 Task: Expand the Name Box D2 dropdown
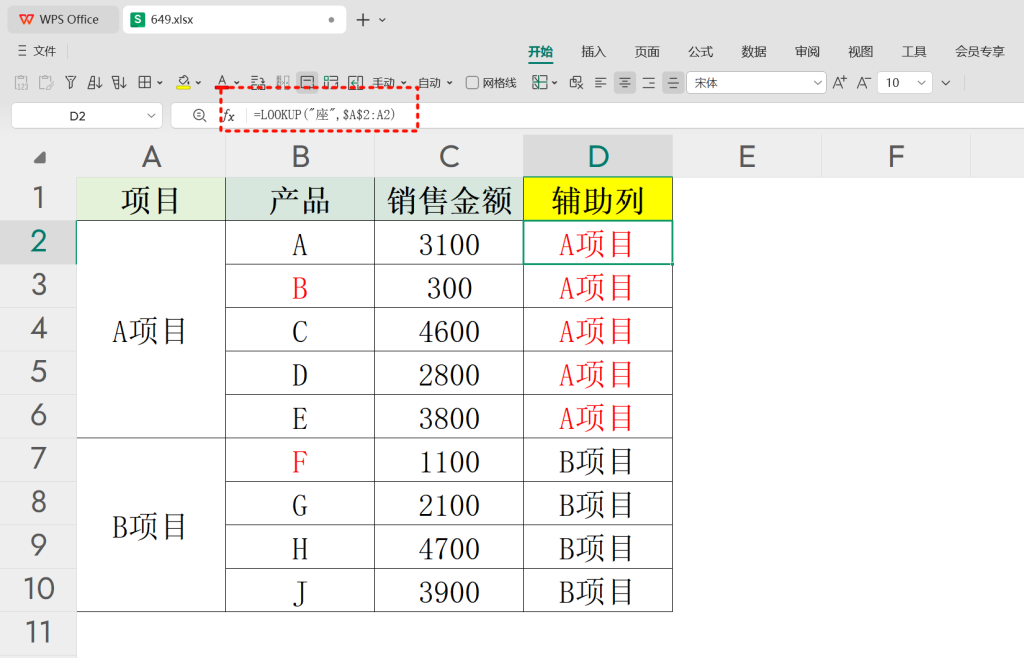151,116
